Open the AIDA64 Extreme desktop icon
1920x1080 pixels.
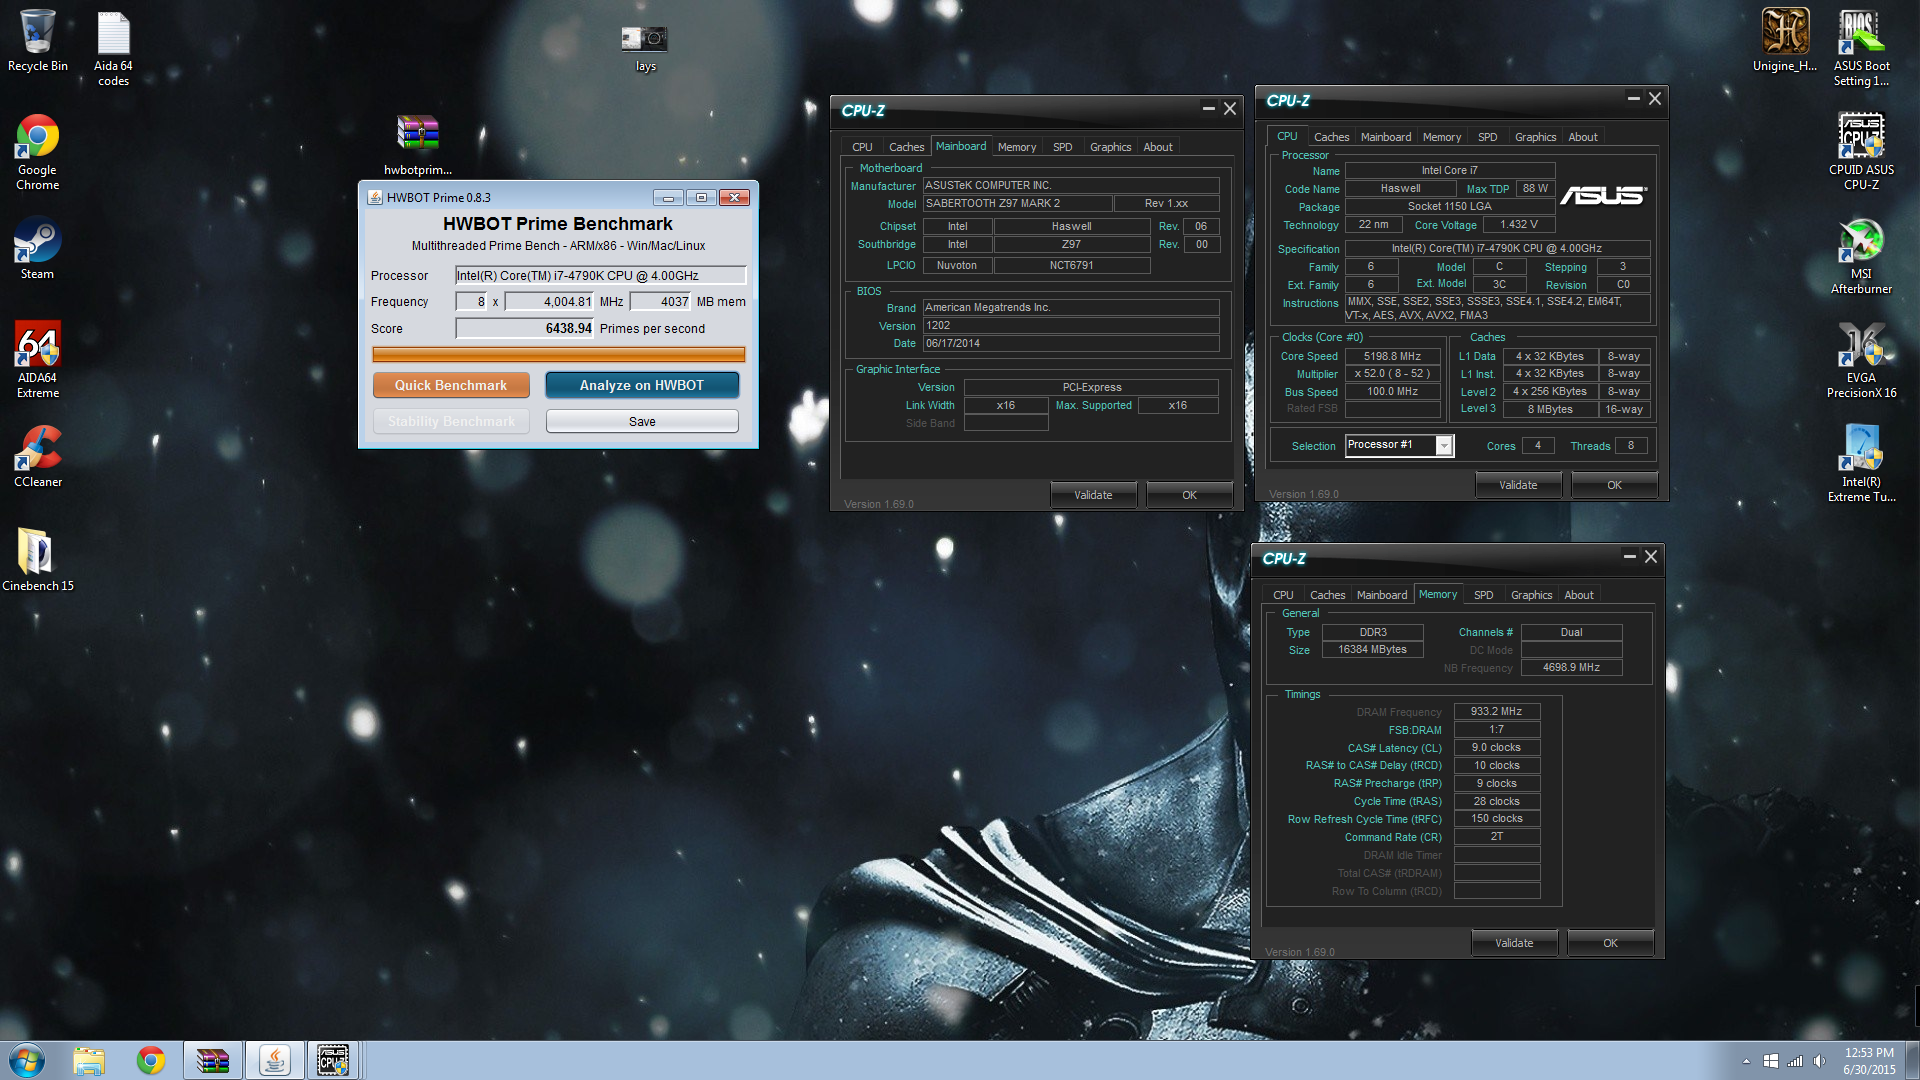(x=37, y=360)
